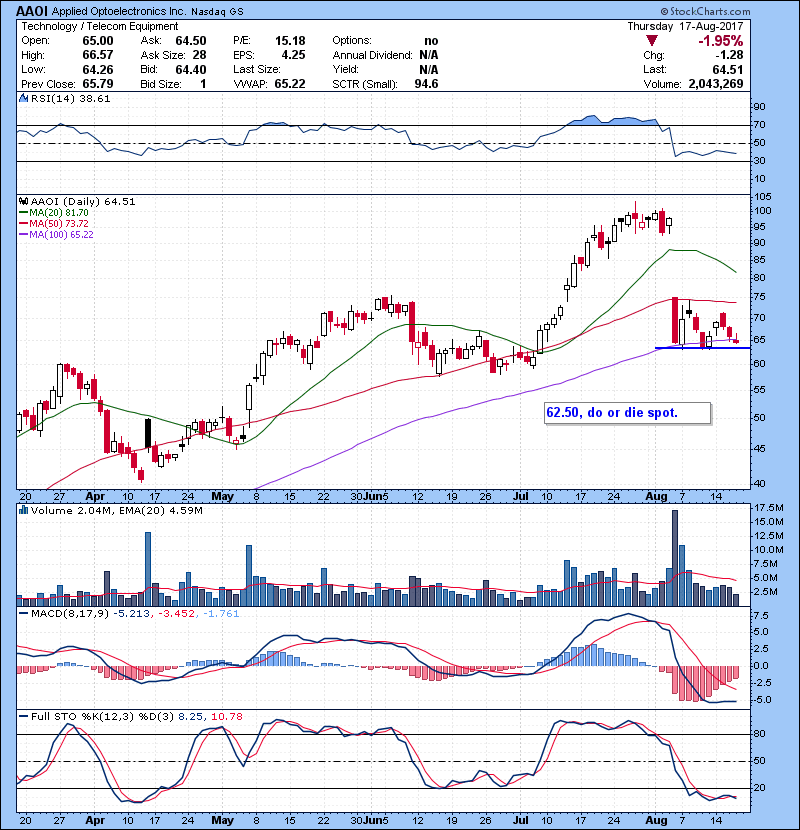Image resolution: width=800 pixels, height=830 pixels.
Task: Click the VWAP value 65.22
Action: (290, 84)
